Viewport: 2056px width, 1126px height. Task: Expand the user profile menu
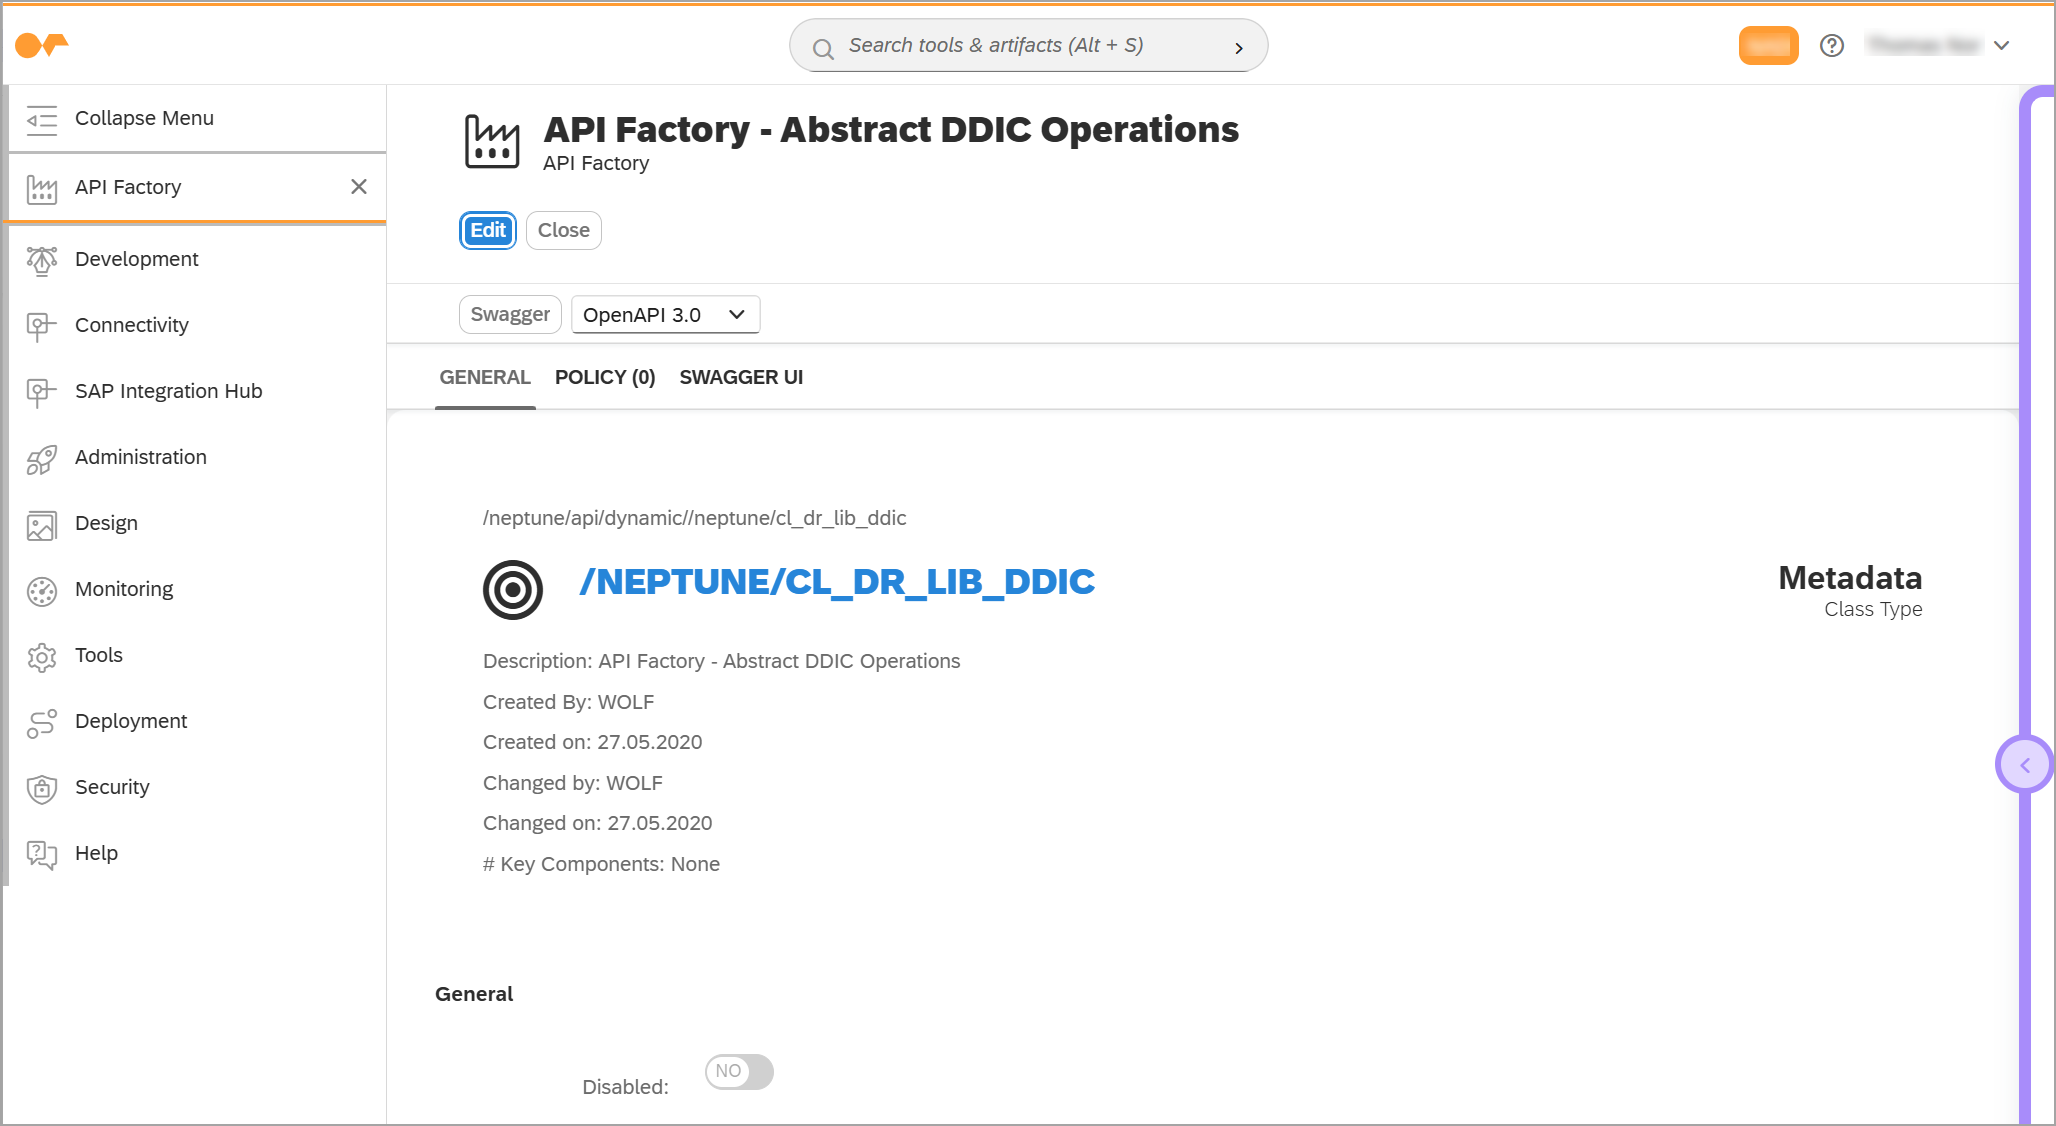[x=2002, y=45]
